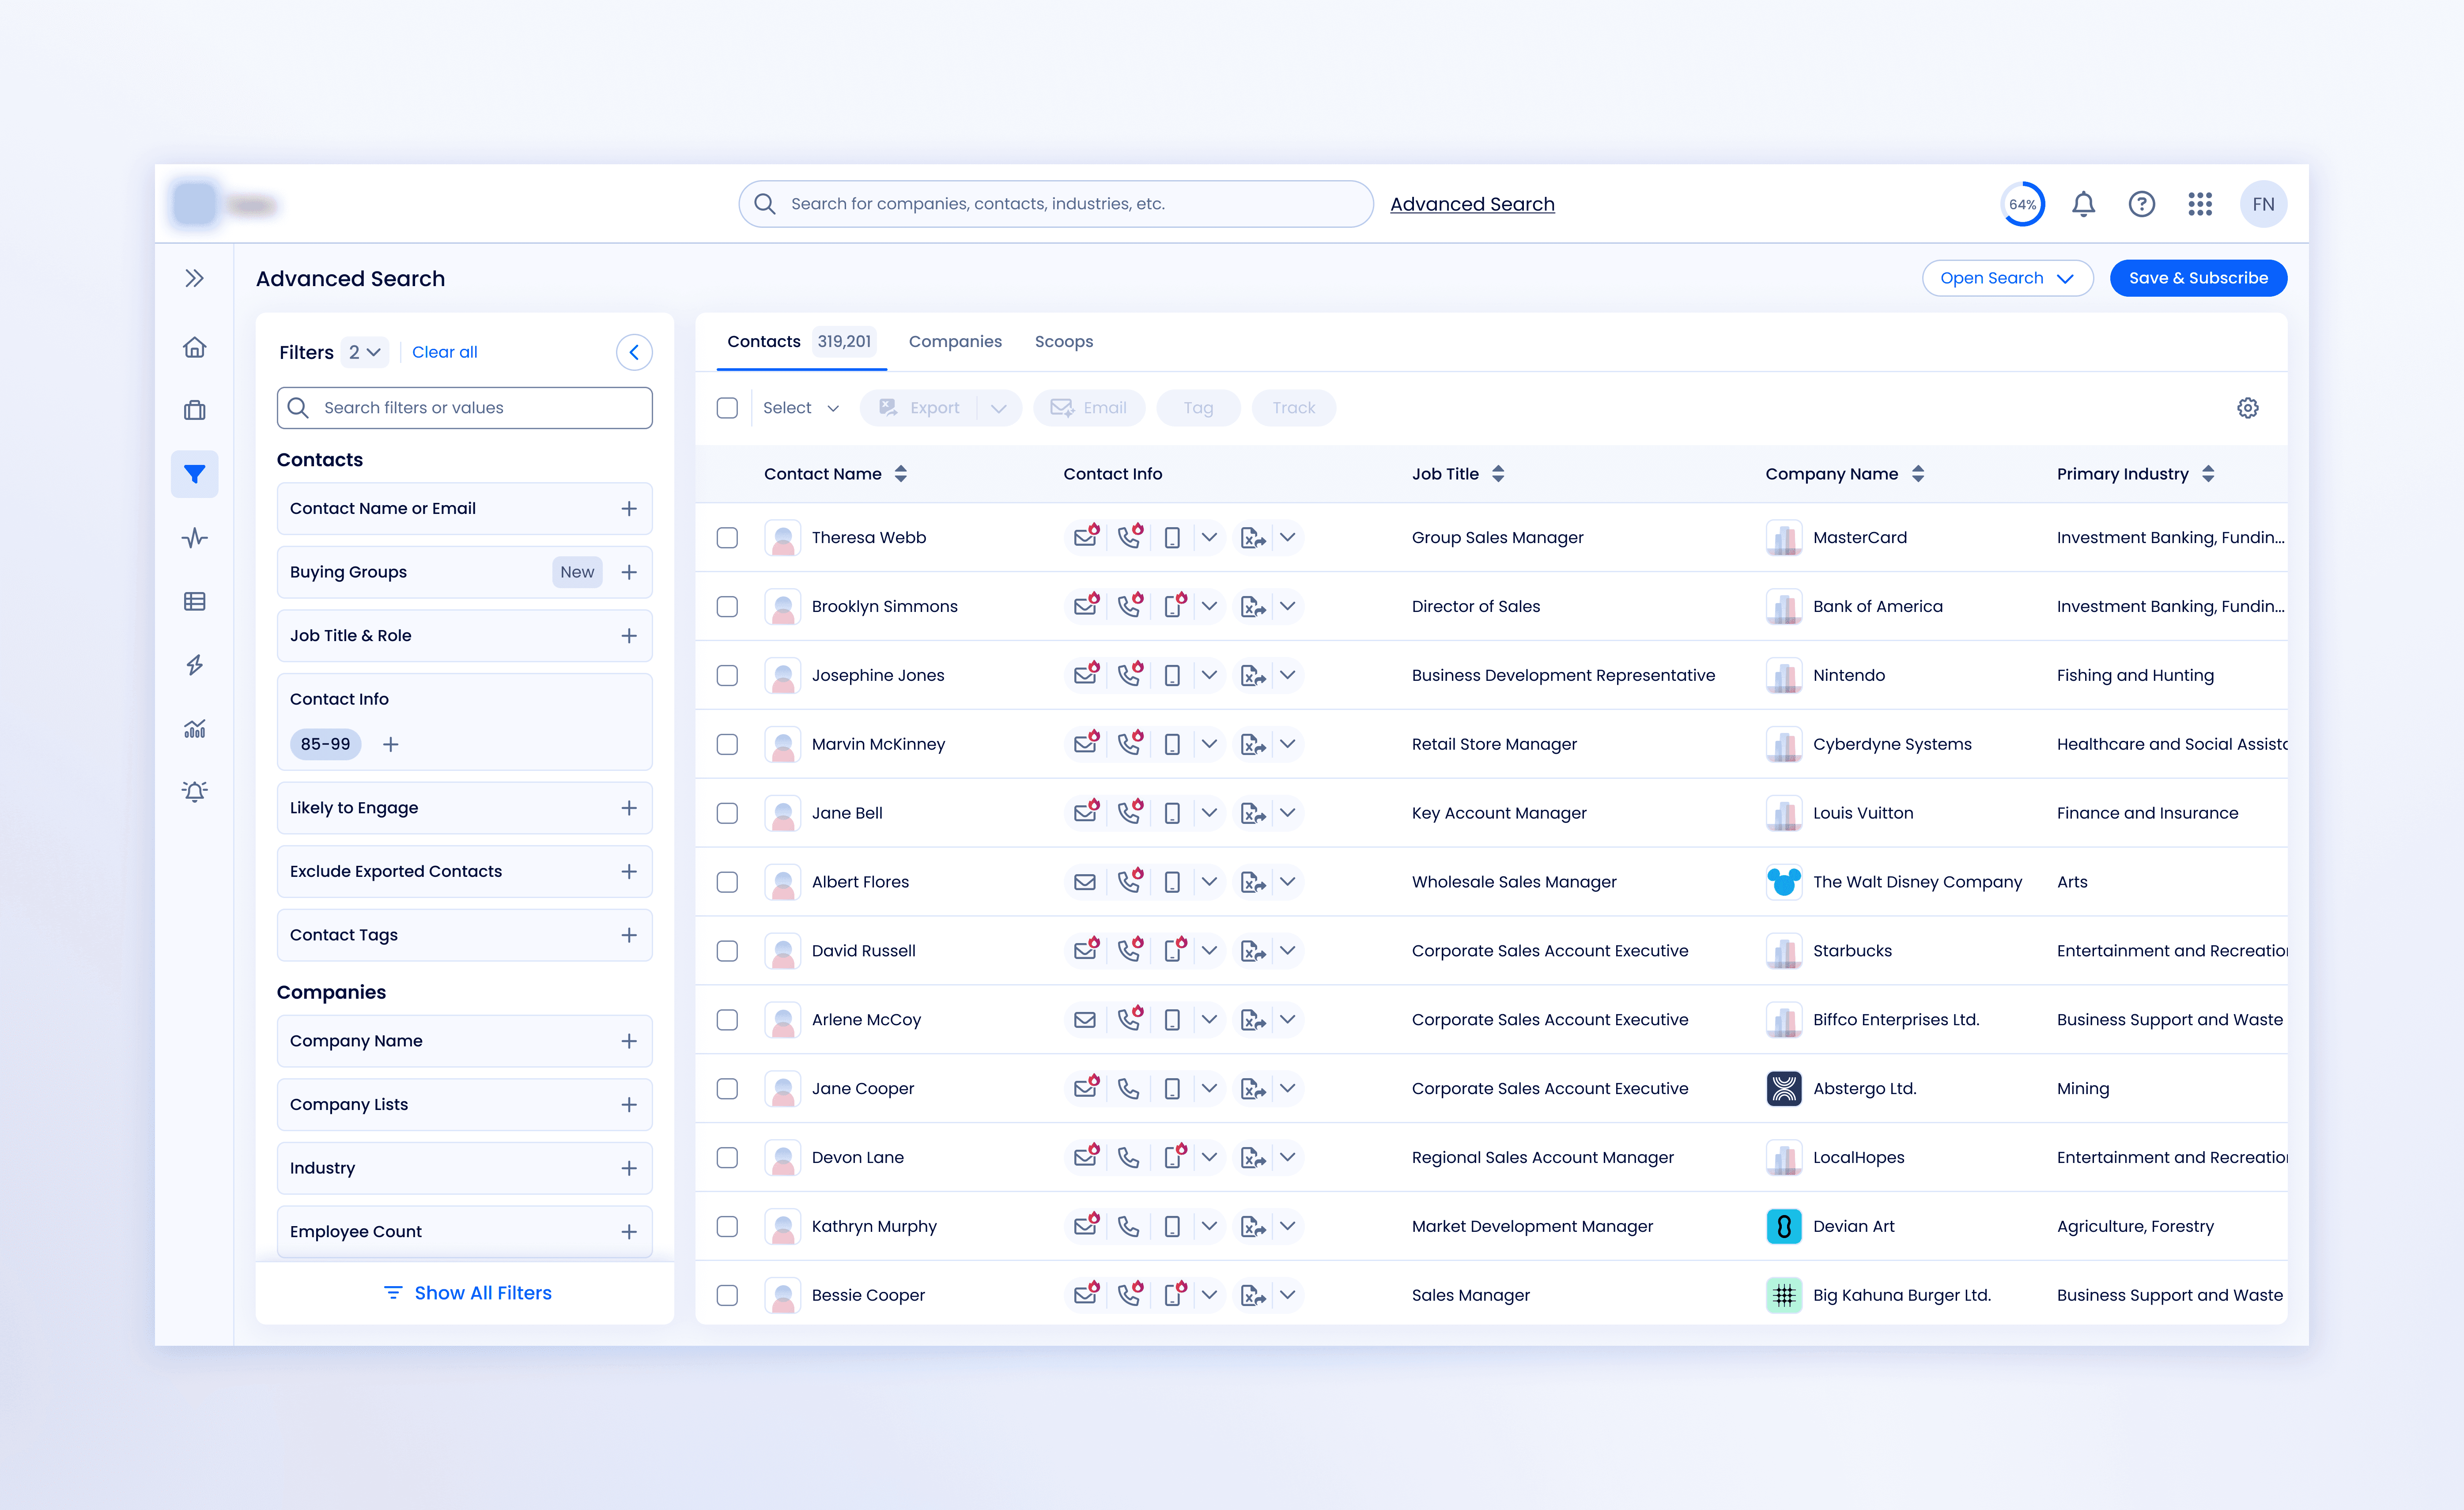Expand the Job Title & Role filter
The width and height of the screenshot is (2464, 1510).
629,636
